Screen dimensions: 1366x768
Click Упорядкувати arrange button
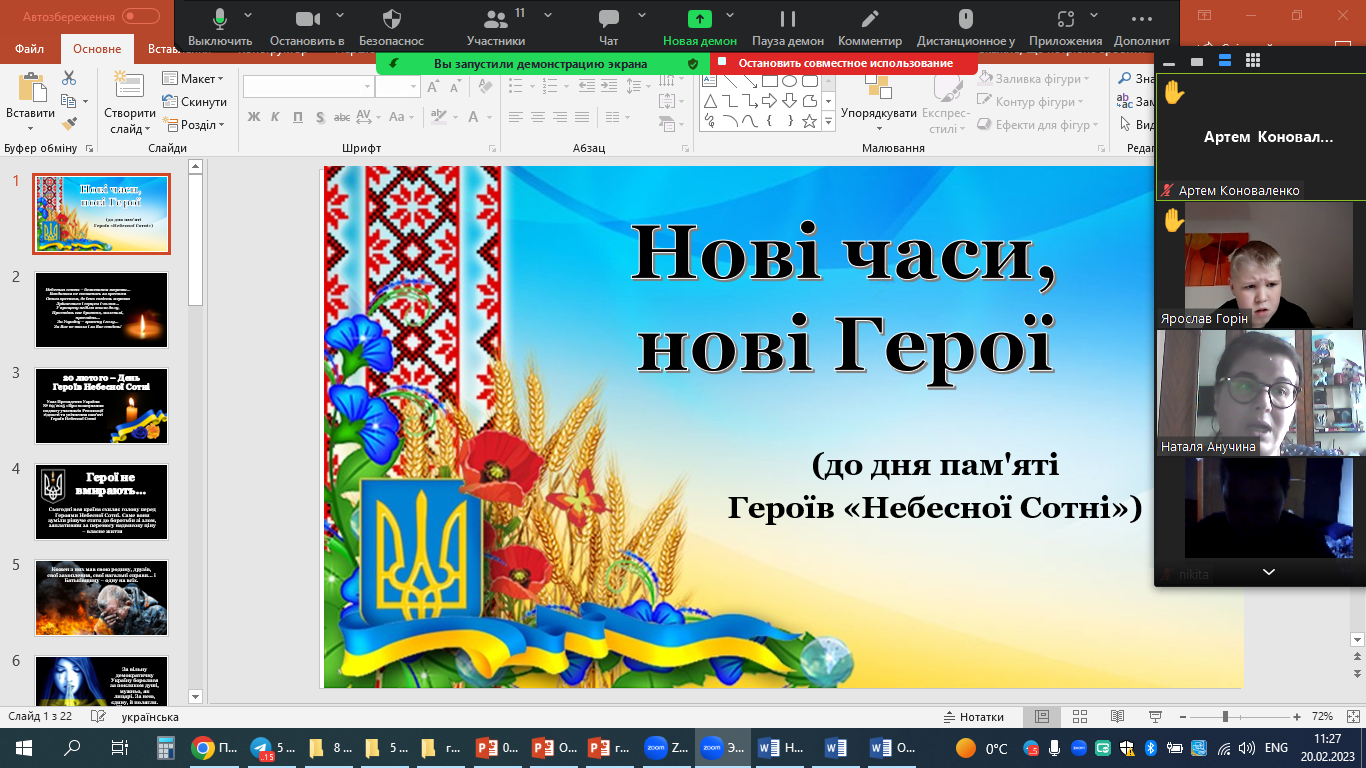click(x=879, y=103)
